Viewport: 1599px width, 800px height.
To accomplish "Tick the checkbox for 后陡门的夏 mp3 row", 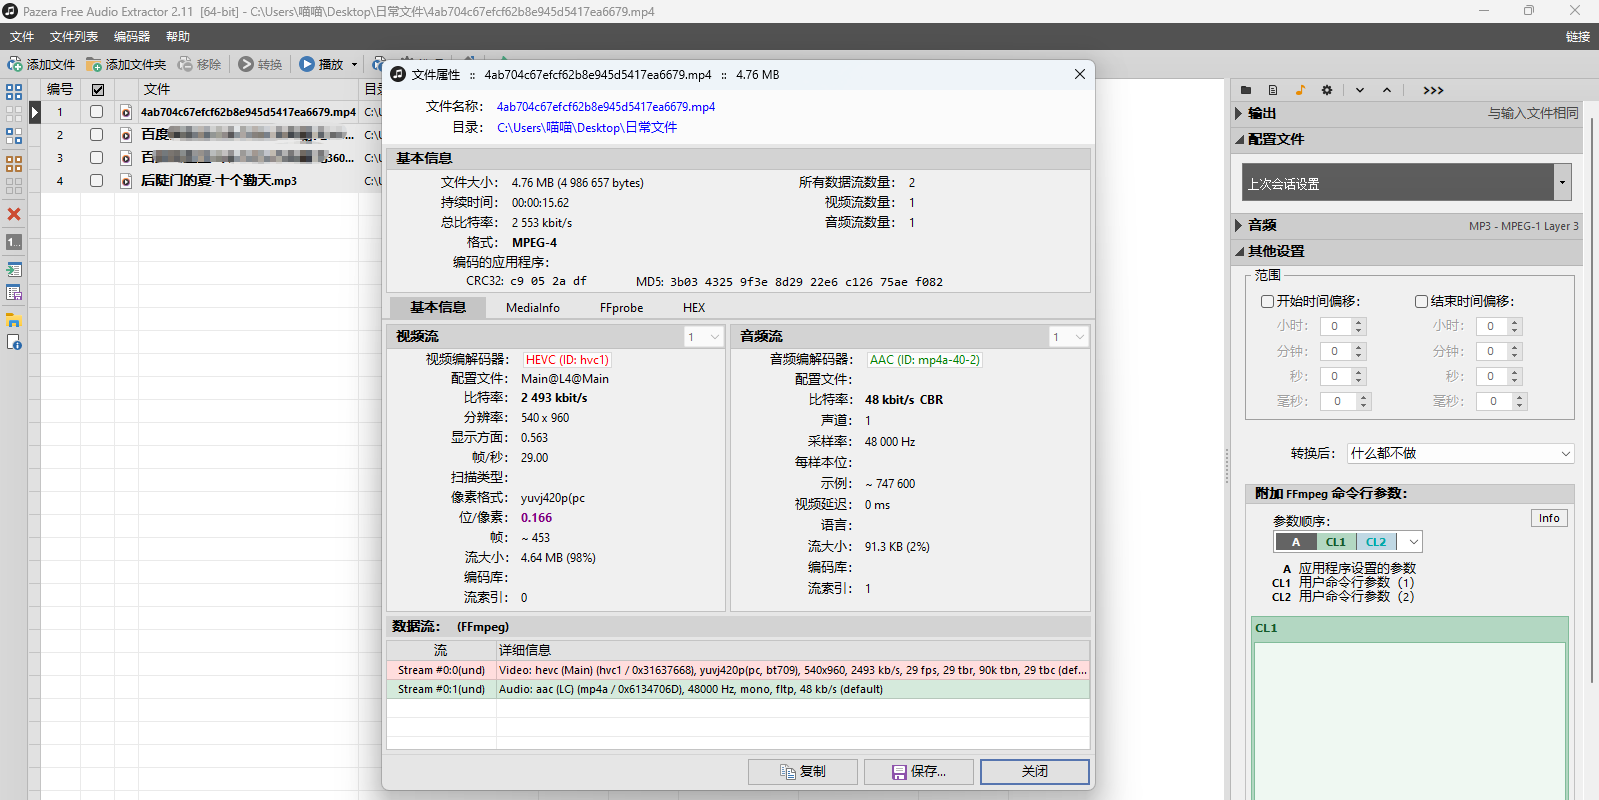I will coord(97,181).
